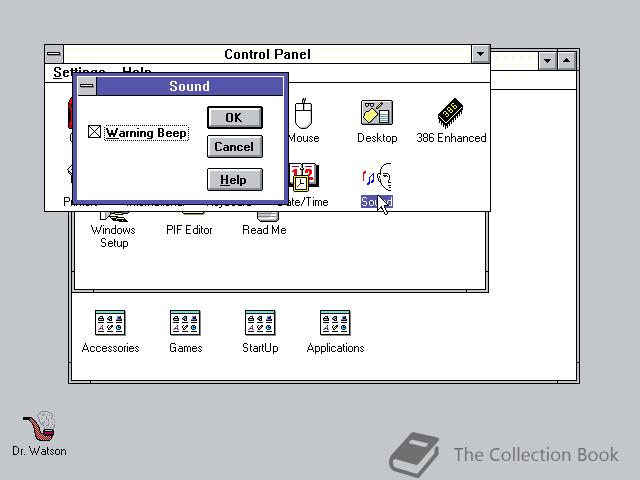This screenshot has height=480, width=640.
Task: Open Help in the Sound dialog
Action: tap(235, 180)
